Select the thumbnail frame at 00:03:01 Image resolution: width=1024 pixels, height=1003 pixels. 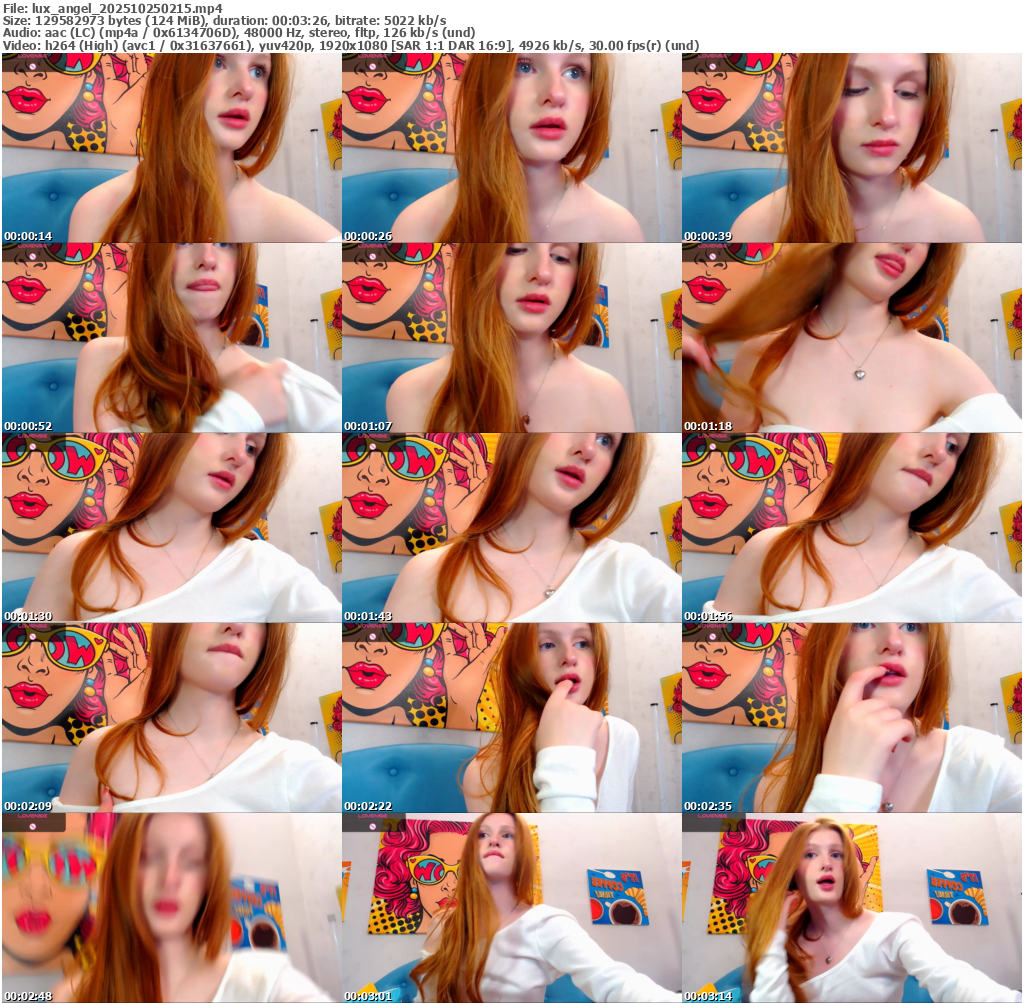(511, 908)
